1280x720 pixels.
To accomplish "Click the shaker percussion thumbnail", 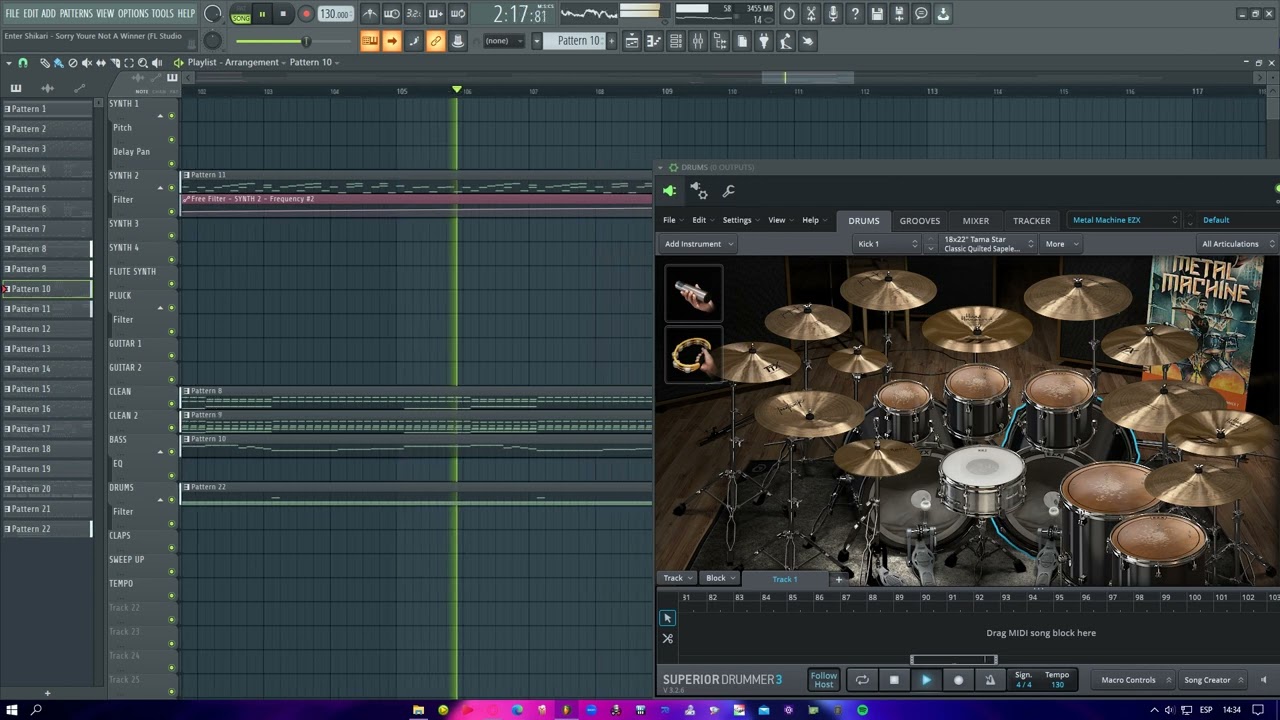I will pyautogui.click(x=693, y=294).
